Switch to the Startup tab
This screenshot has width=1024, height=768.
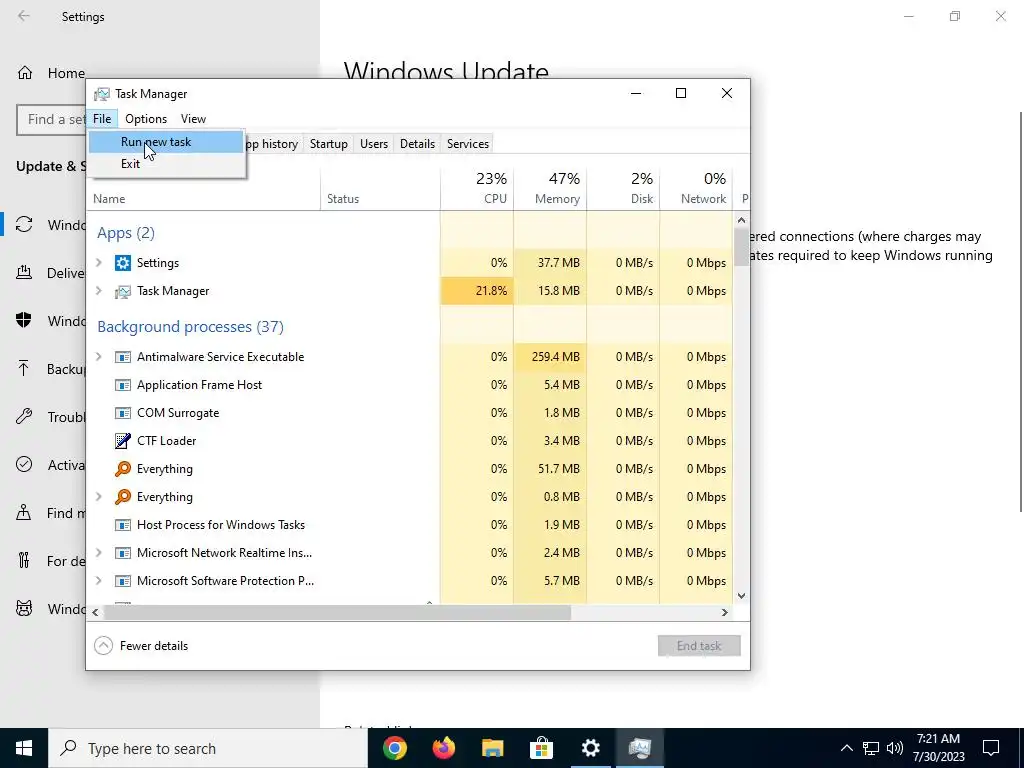[328, 144]
